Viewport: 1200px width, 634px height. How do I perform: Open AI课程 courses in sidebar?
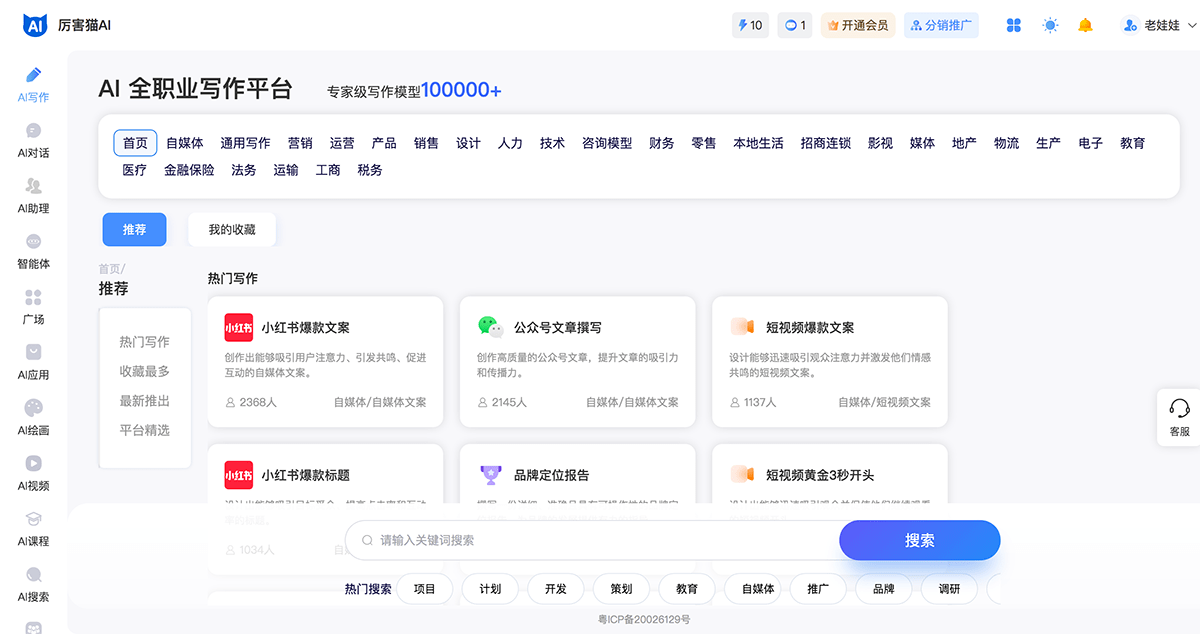[x=33, y=529]
